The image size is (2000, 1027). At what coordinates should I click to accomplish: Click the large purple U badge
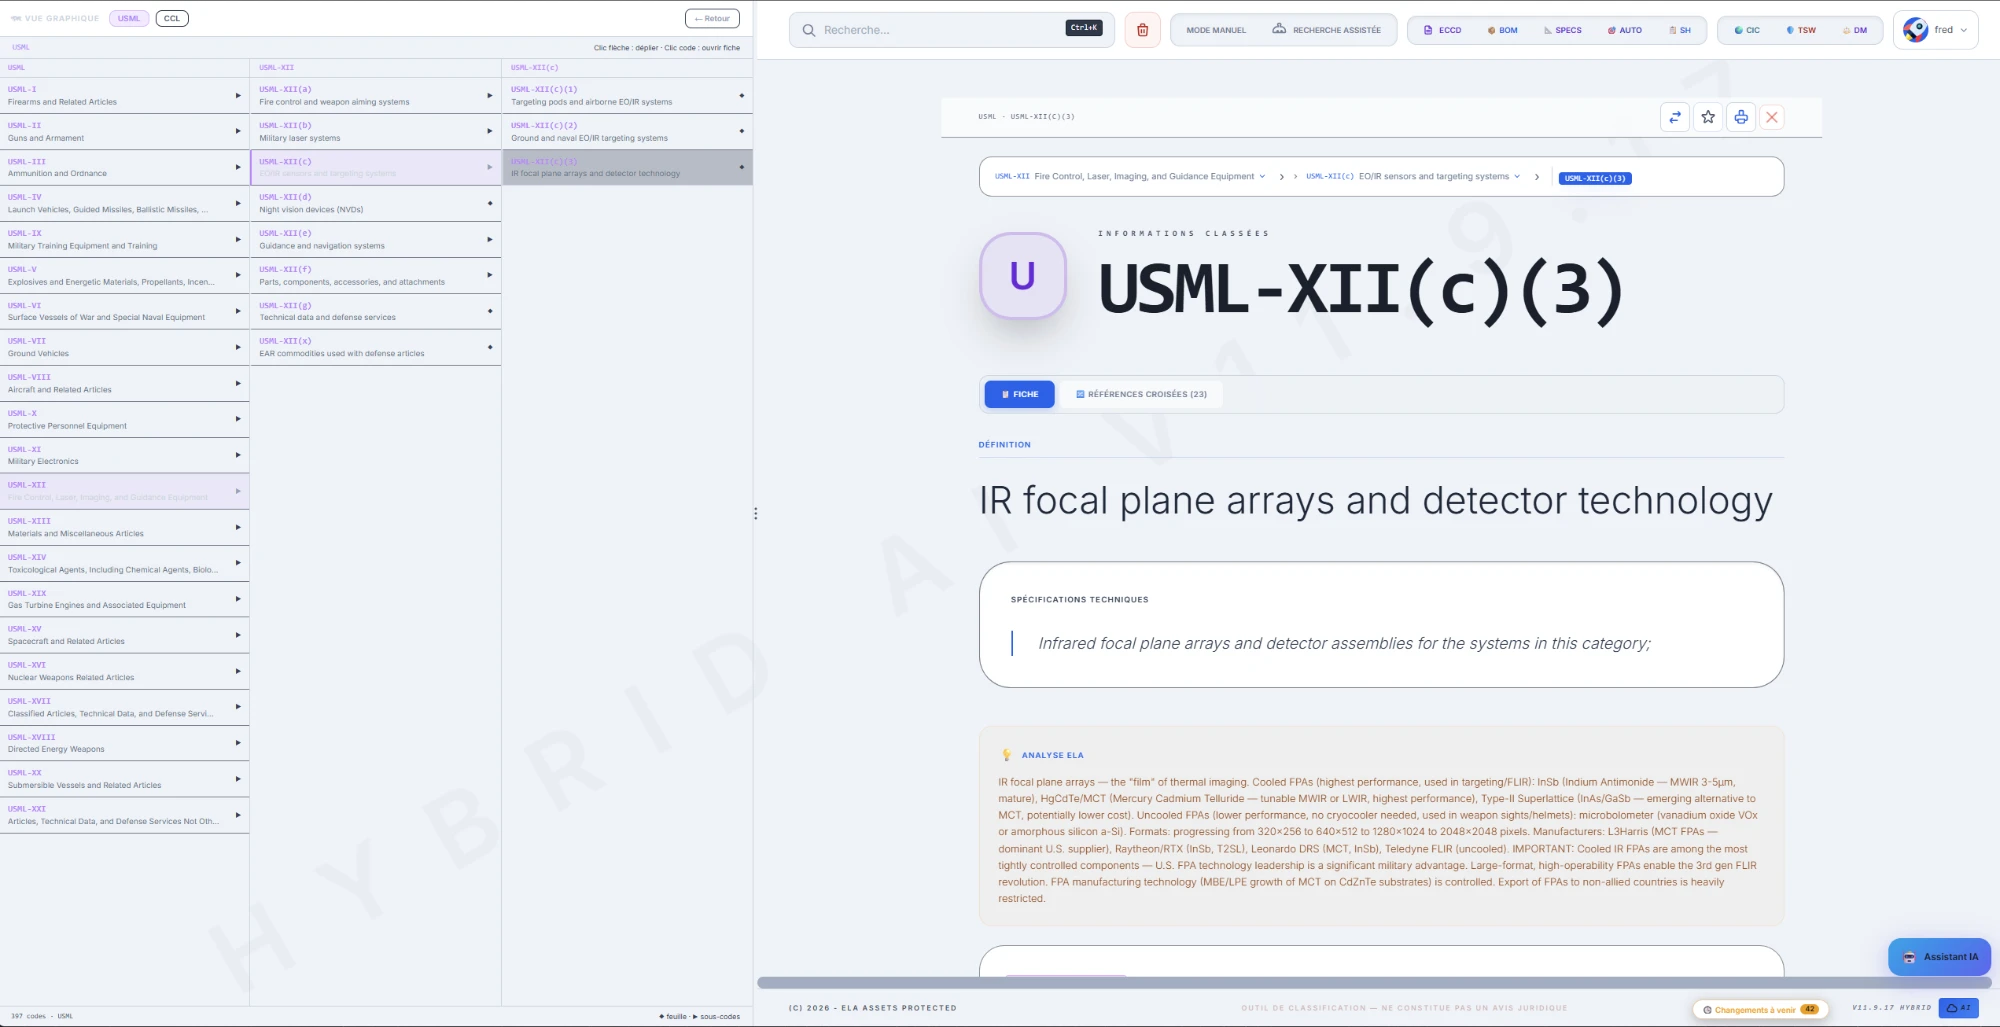(1022, 276)
